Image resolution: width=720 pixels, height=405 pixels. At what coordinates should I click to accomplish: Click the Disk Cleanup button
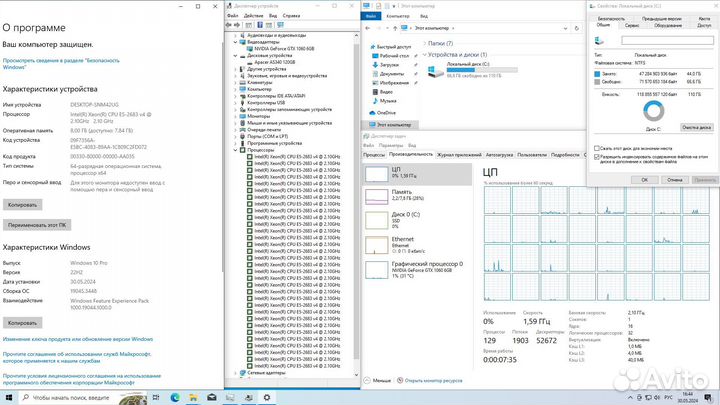pyautogui.click(x=695, y=127)
